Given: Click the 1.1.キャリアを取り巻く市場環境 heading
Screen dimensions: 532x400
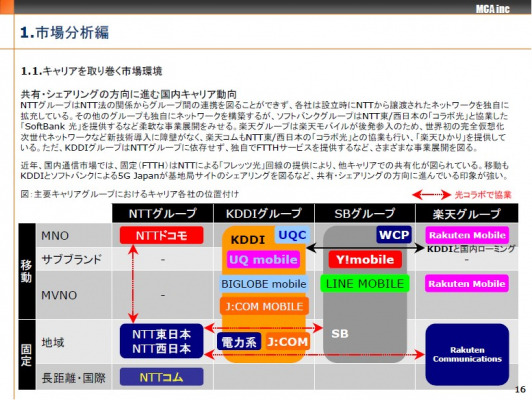Looking at the screenshot, I should point(91,71).
